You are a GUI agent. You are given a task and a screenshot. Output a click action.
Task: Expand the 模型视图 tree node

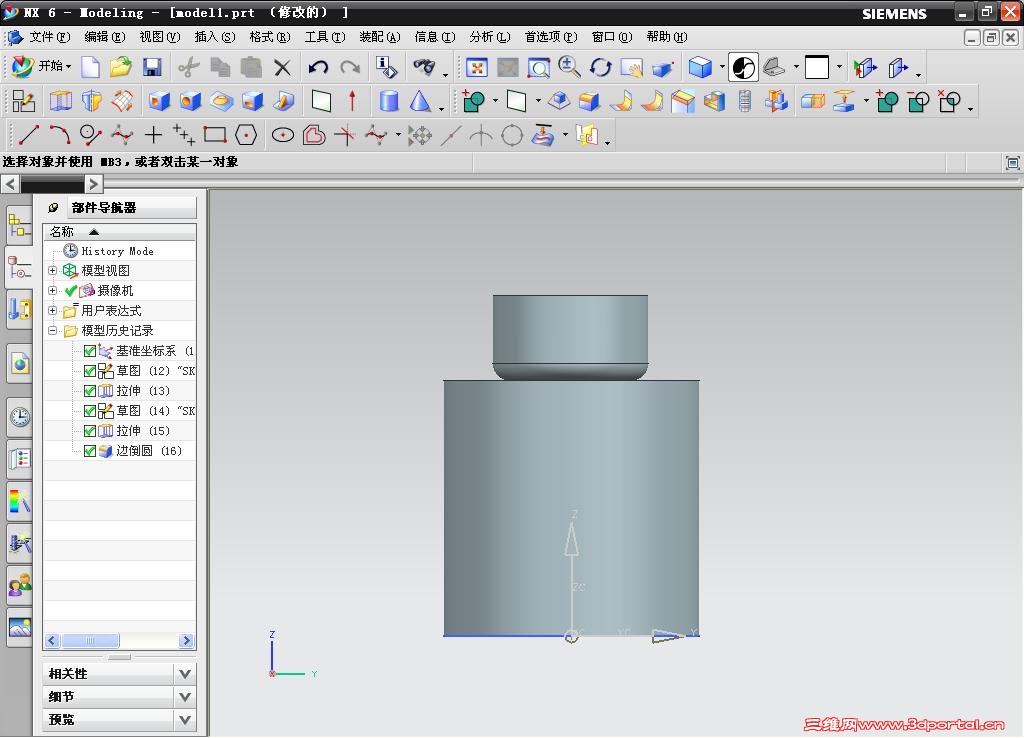(53, 271)
